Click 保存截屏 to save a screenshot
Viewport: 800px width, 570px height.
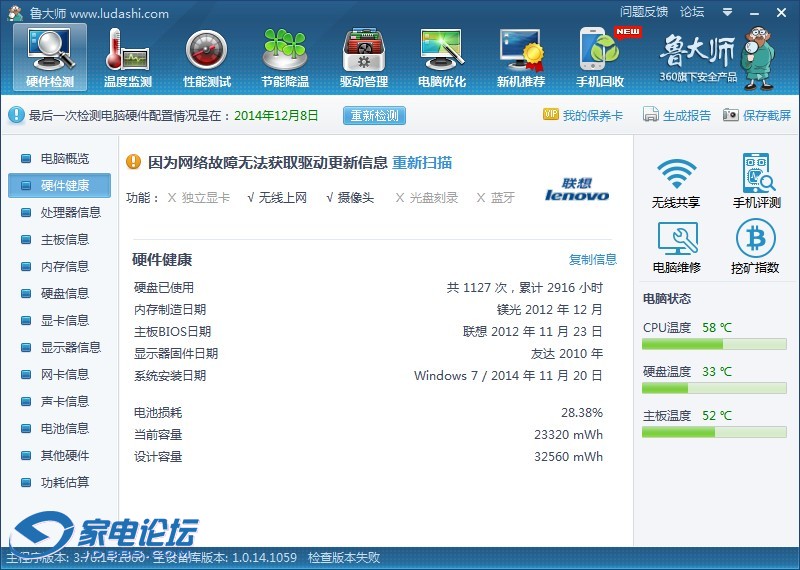coord(757,115)
